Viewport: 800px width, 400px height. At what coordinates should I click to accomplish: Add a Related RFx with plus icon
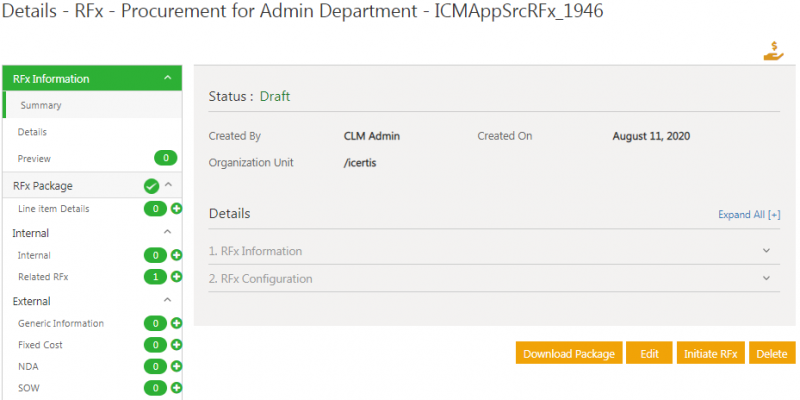[176, 277]
